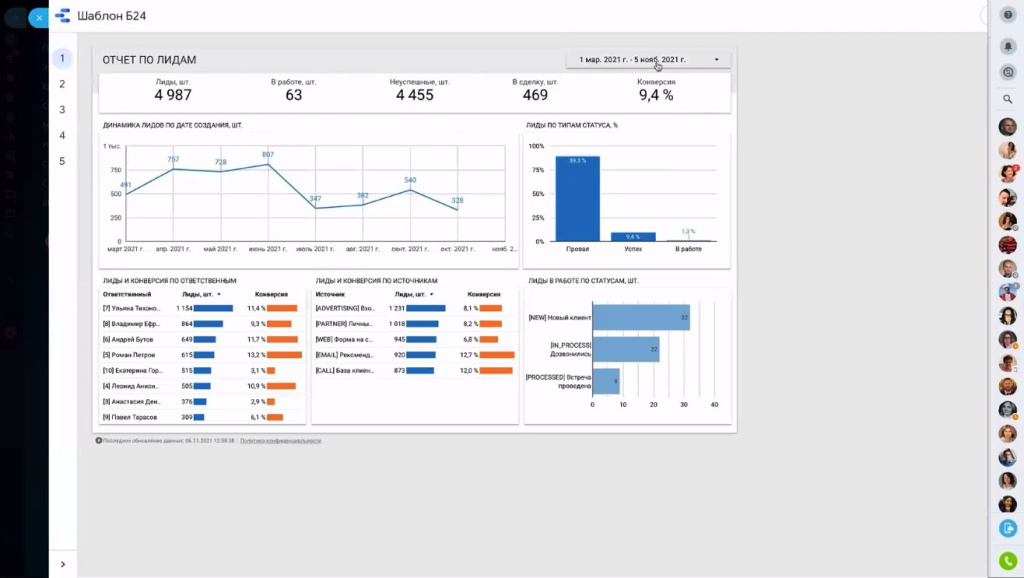Open report page 4
The image size is (1024, 578).
pyautogui.click(x=62, y=134)
